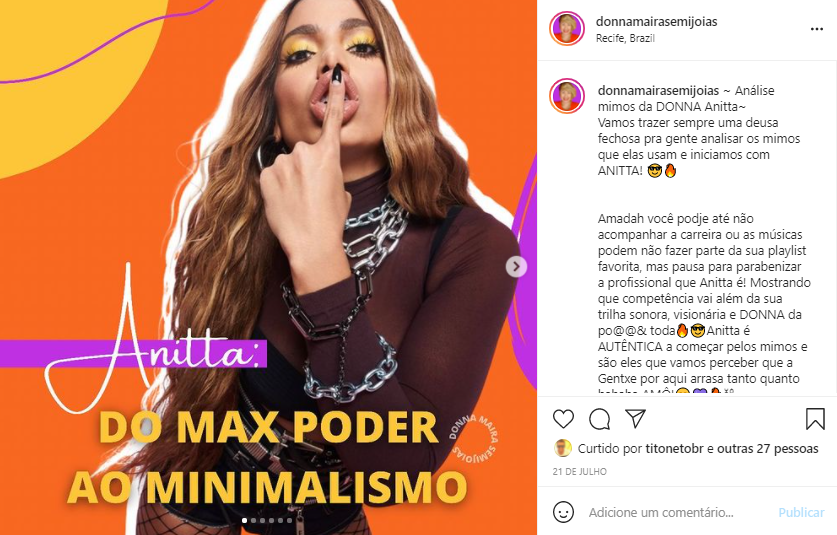This screenshot has width=837, height=535.
Task: Open donnamairasemijoias profile from header username
Action: (x=657, y=21)
